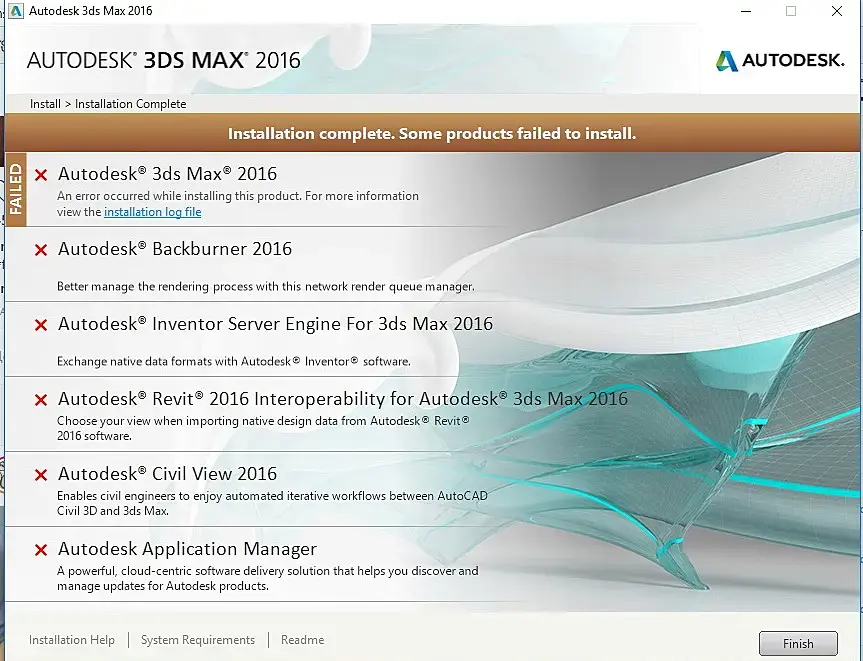
Task: Click the 3ds Max title bar app icon
Action: [15, 10]
